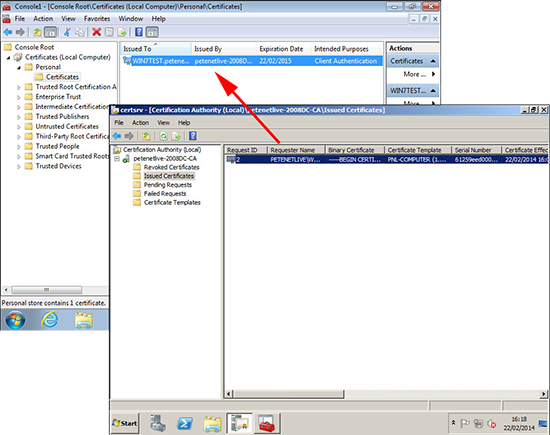
Task: Click the Refresh icon in certsrv toolbar
Action: [x=163, y=136]
